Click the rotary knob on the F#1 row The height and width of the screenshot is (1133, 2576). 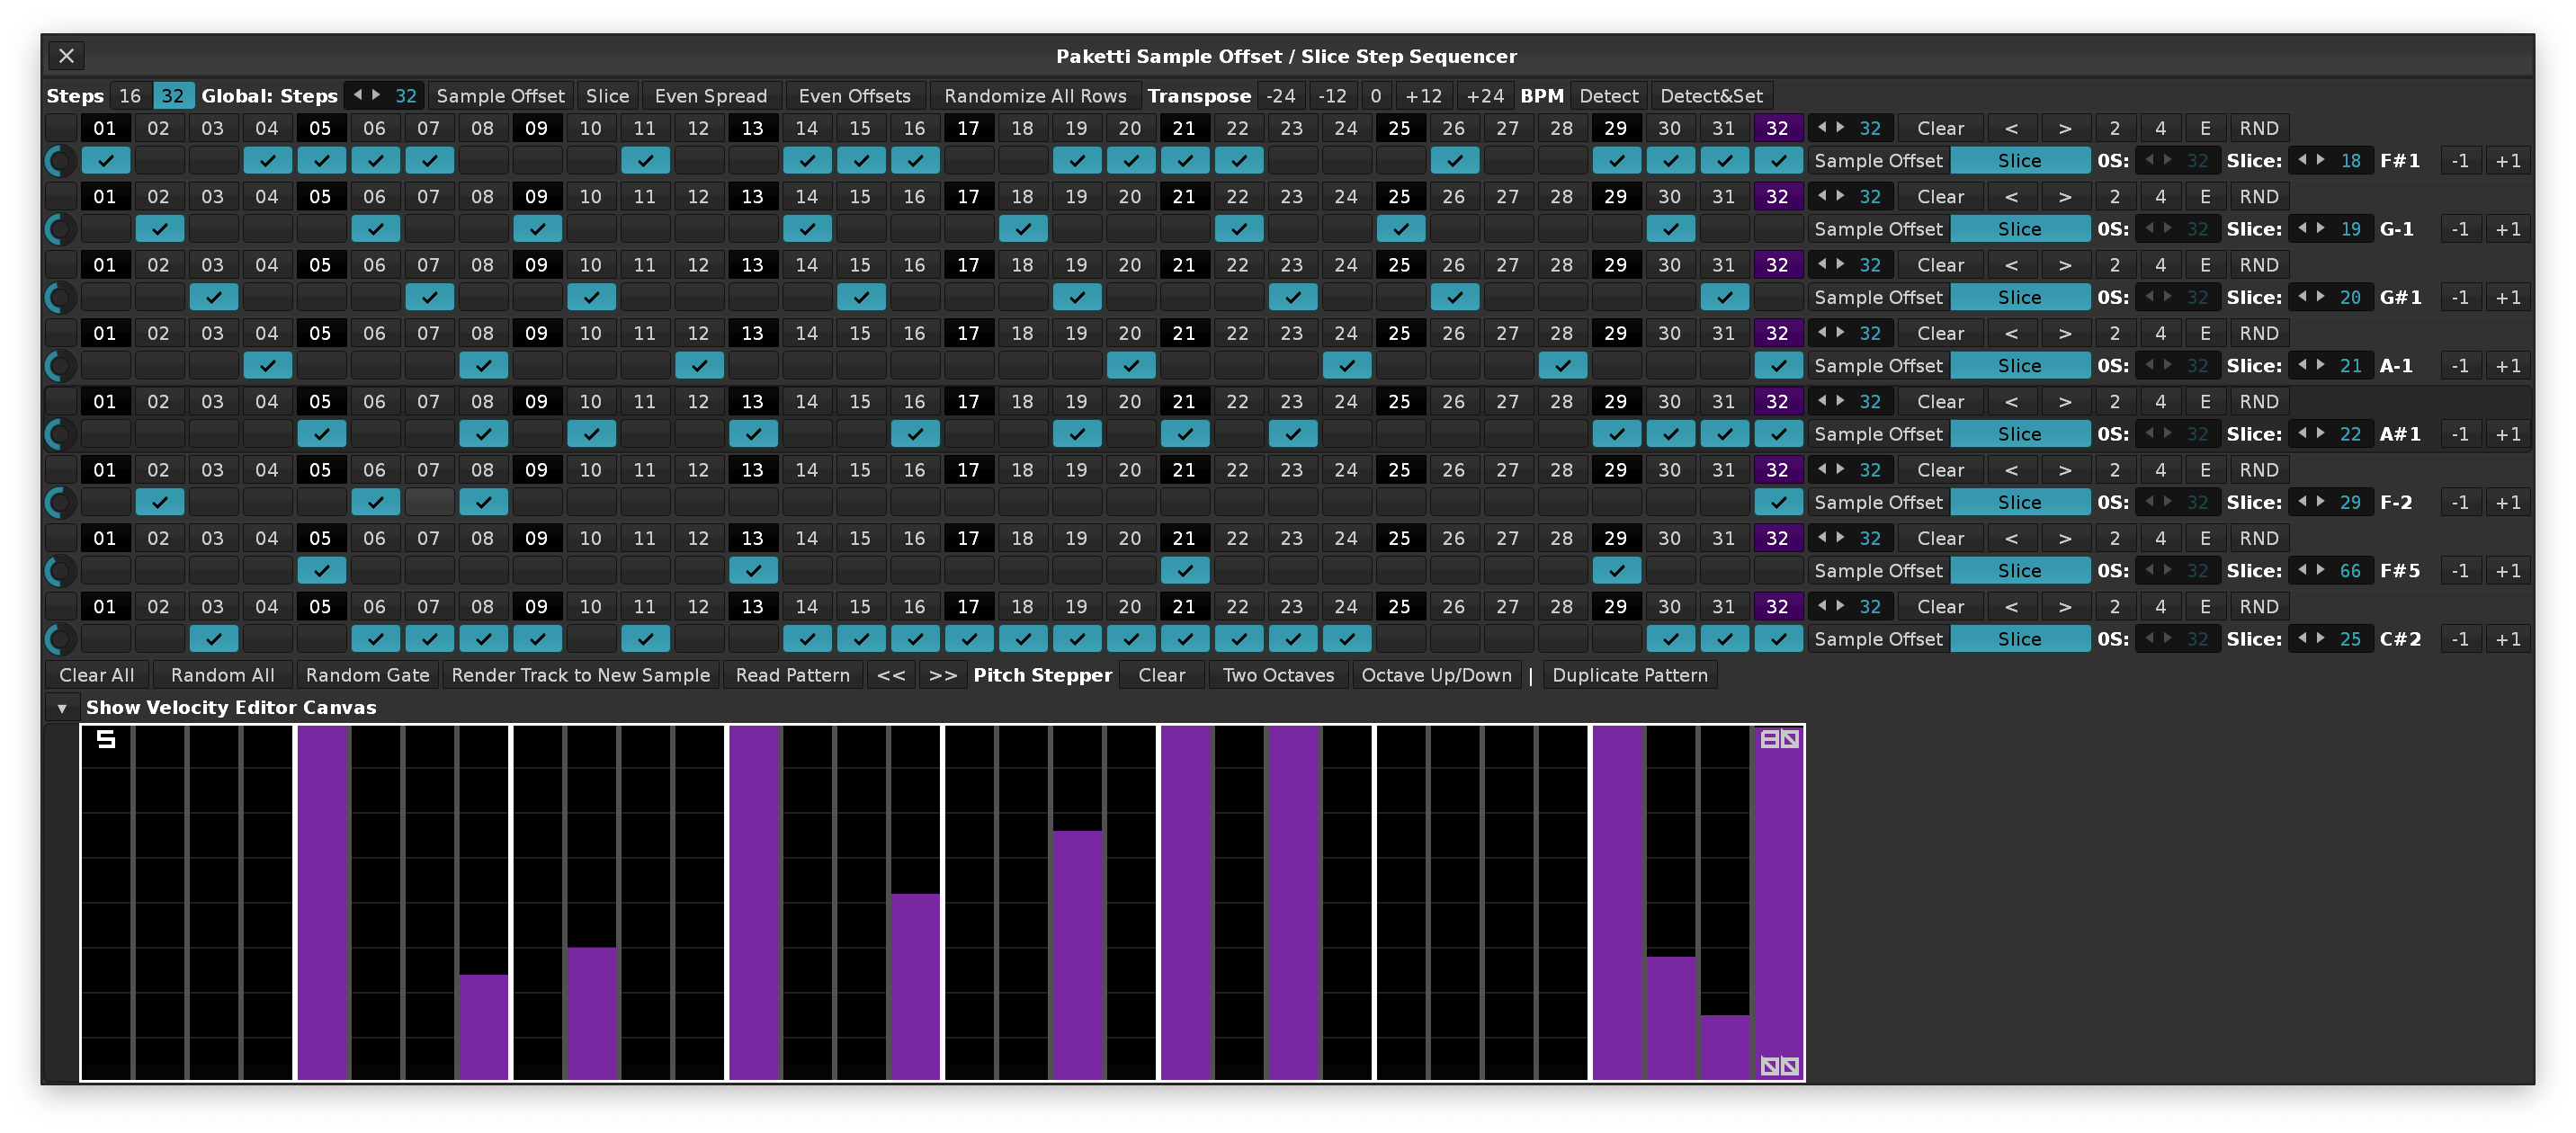click(59, 160)
